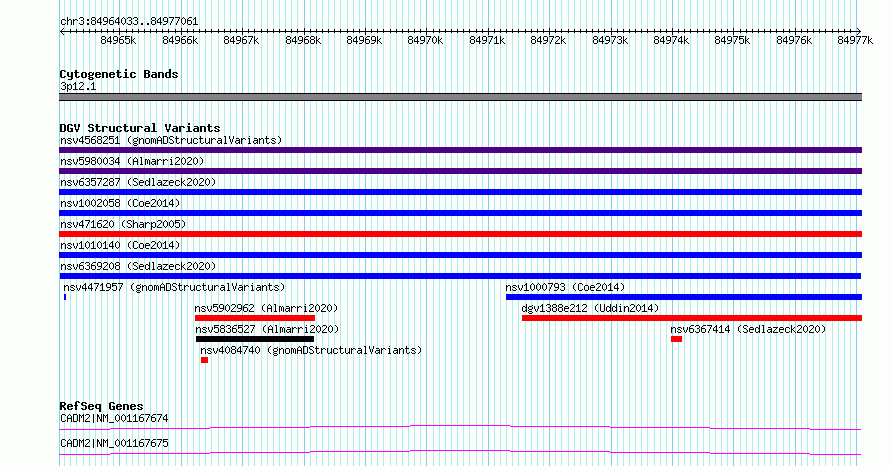Click the purple nsv5980034 variant bar
890x466 pixels.
(460, 171)
